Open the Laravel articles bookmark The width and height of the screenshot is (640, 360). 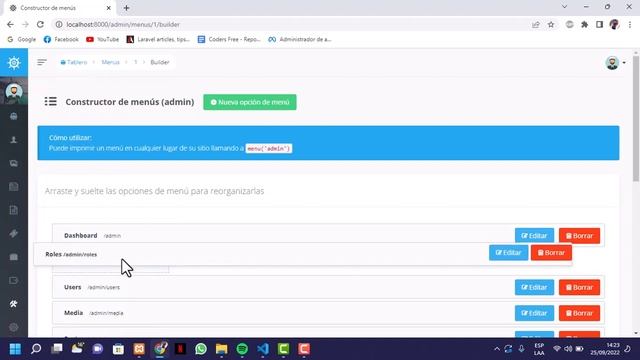(158, 39)
